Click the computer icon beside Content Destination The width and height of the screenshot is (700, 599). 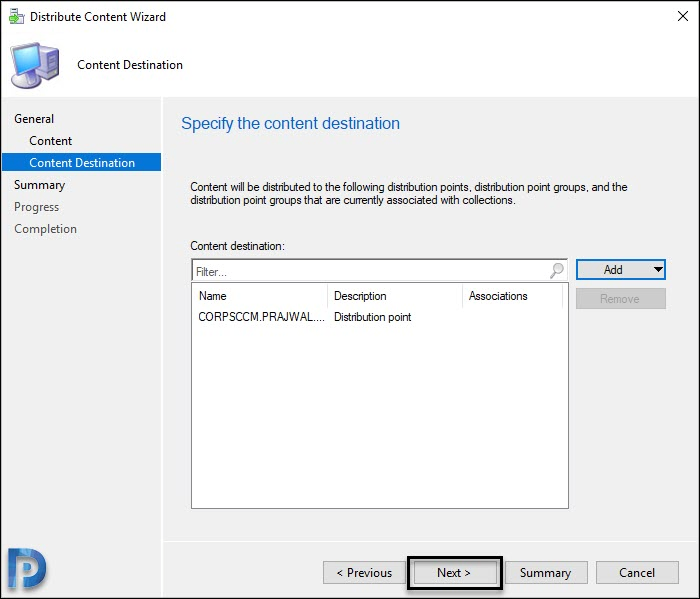pyautogui.click(x=35, y=65)
